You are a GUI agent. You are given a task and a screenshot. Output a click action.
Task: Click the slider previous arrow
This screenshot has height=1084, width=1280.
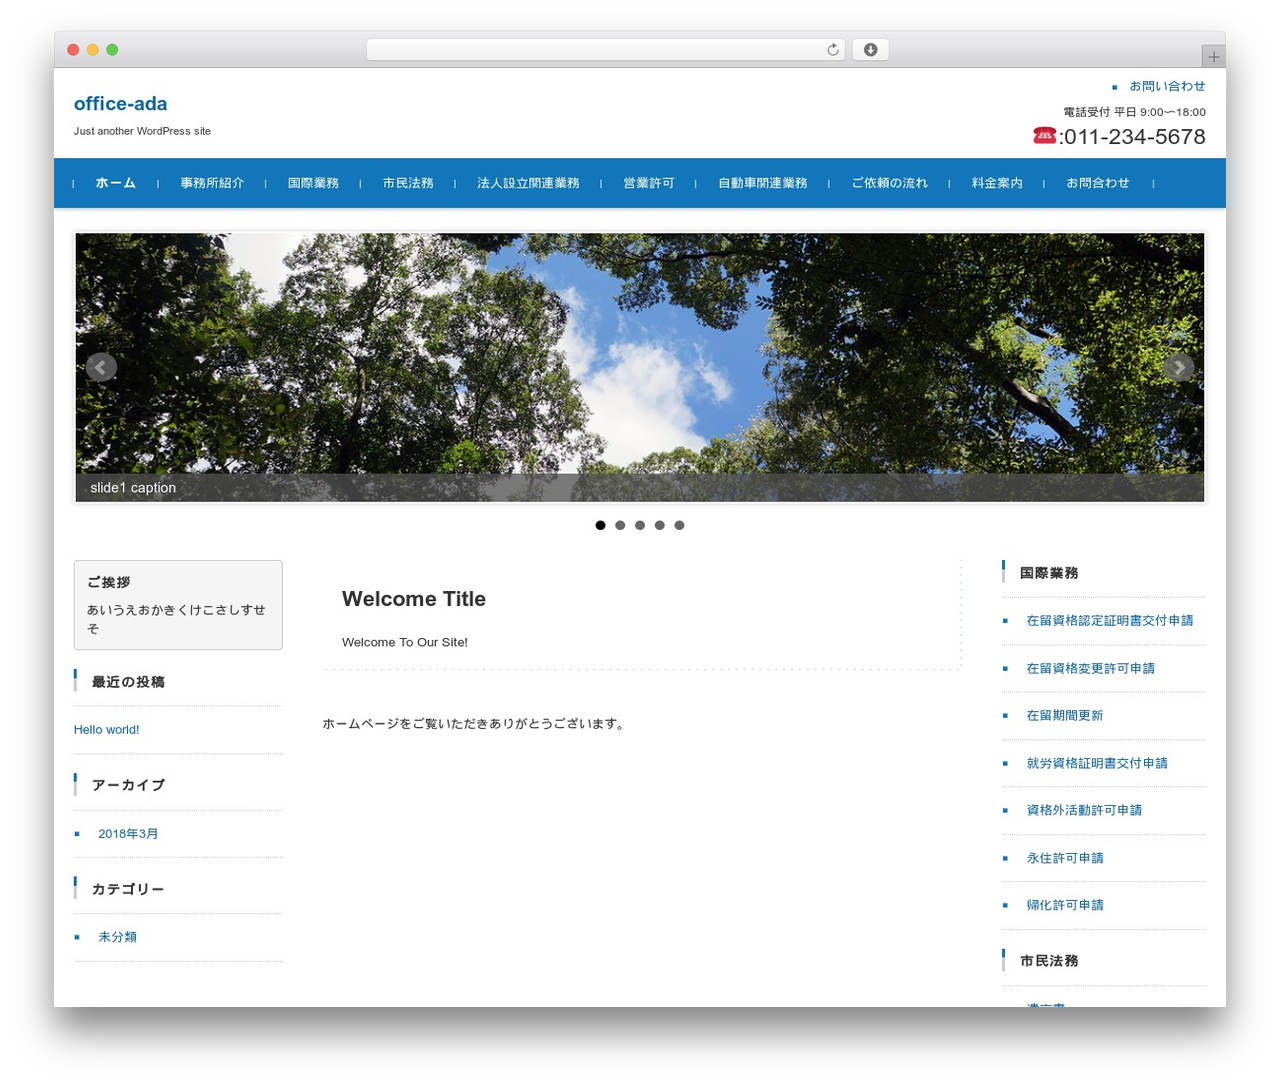(101, 367)
